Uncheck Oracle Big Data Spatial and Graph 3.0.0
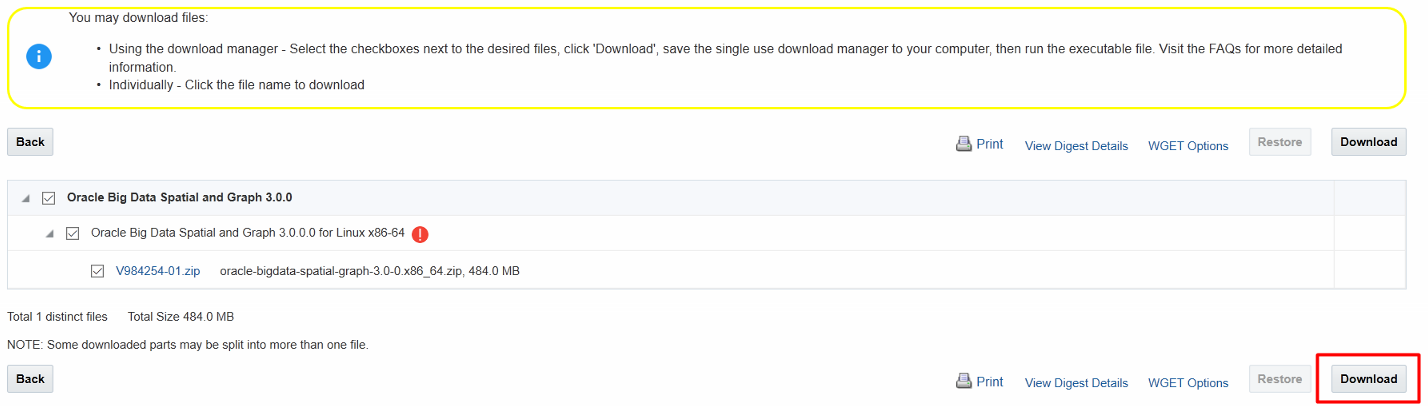1428x406 pixels. tap(48, 198)
